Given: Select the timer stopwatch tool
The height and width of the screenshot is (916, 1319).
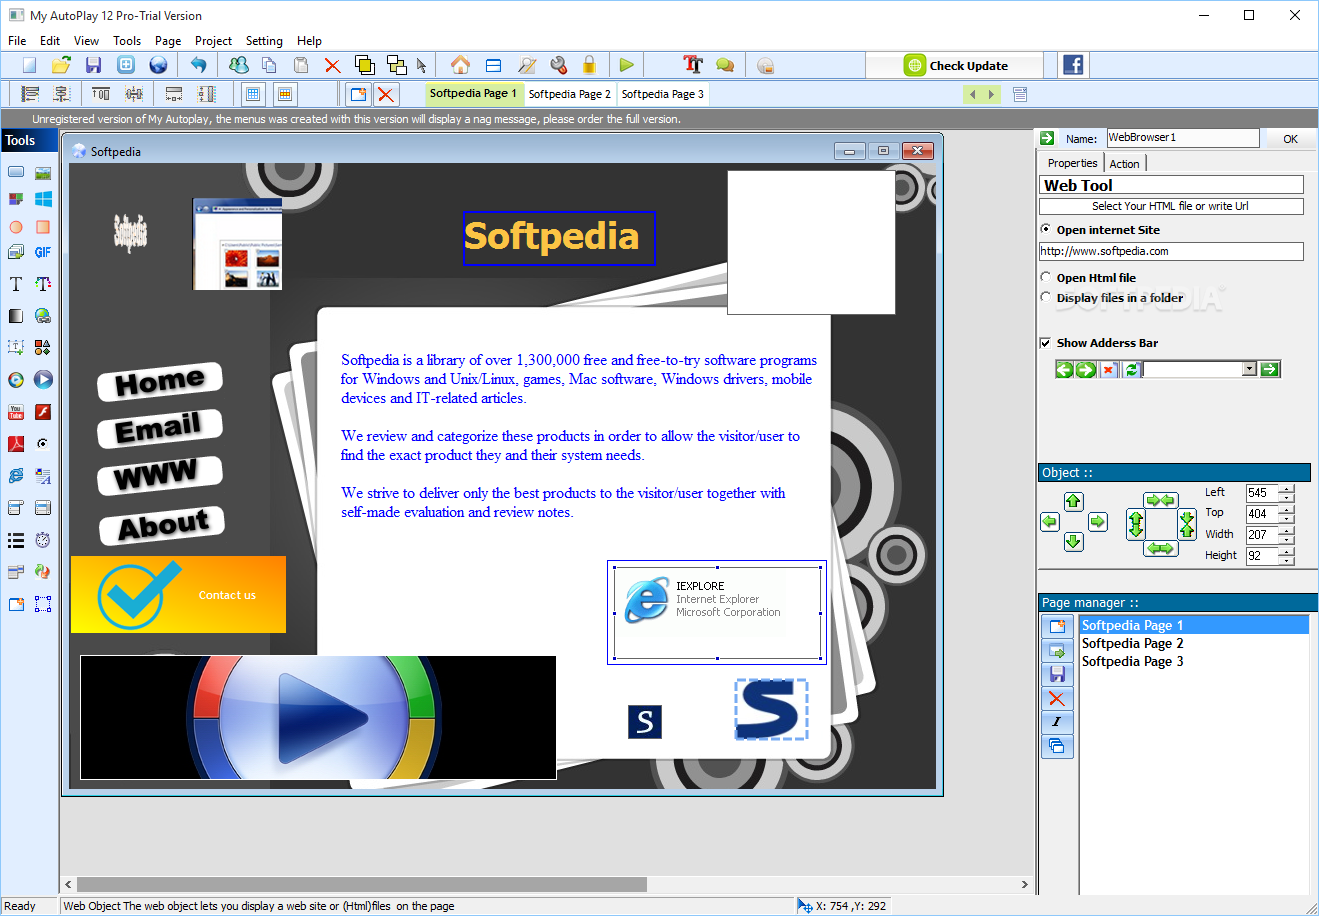Looking at the screenshot, I should pos(43,540).
